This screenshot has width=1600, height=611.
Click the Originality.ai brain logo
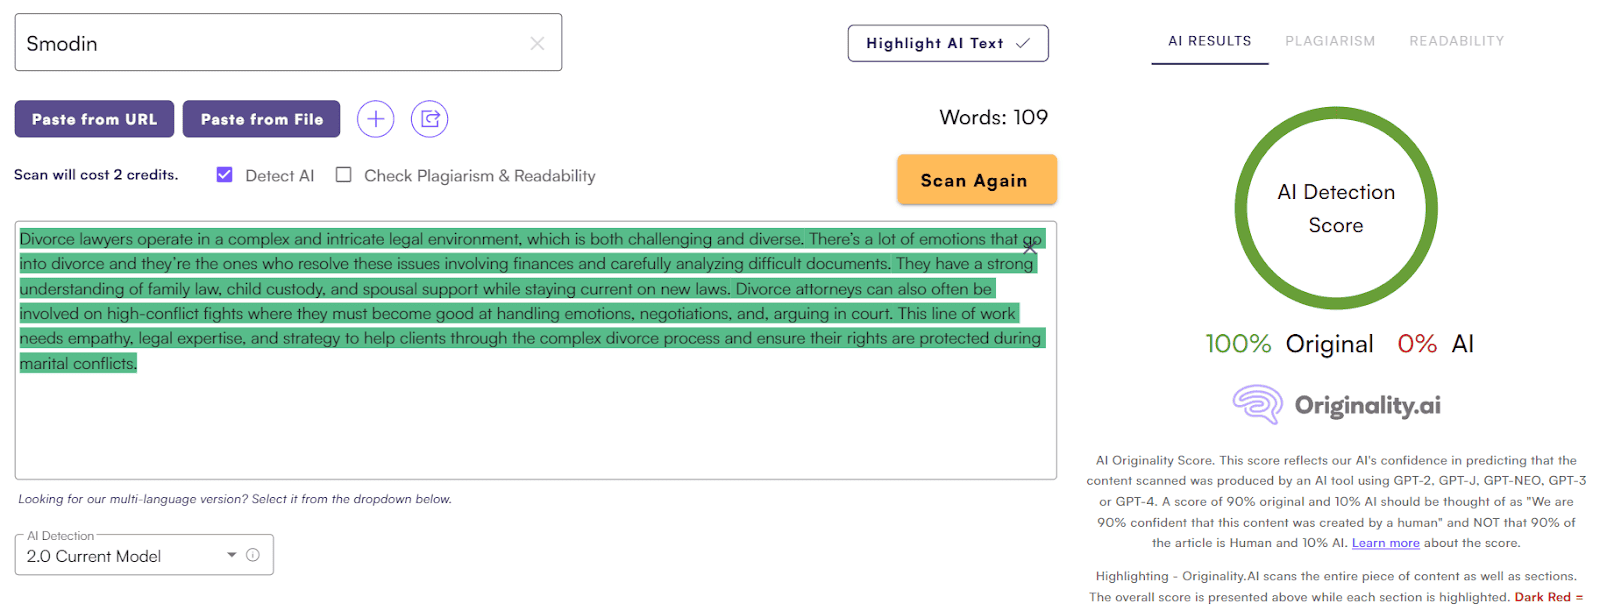pos(1257,405)
